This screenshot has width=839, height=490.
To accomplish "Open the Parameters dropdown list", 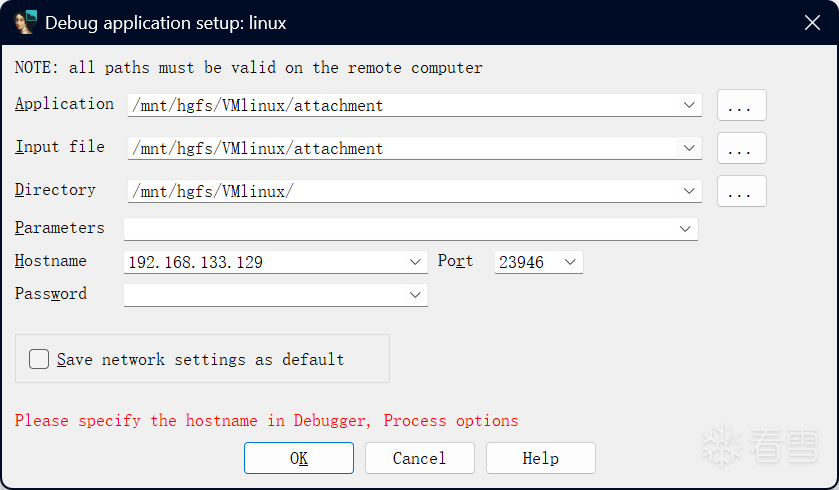I will pos(685,229).
